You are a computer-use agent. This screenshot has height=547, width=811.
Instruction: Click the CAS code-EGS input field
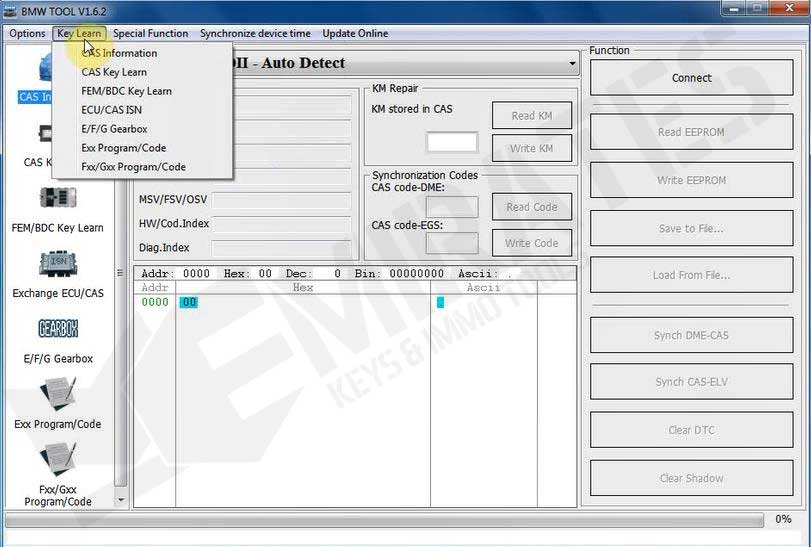coord(452,243)
